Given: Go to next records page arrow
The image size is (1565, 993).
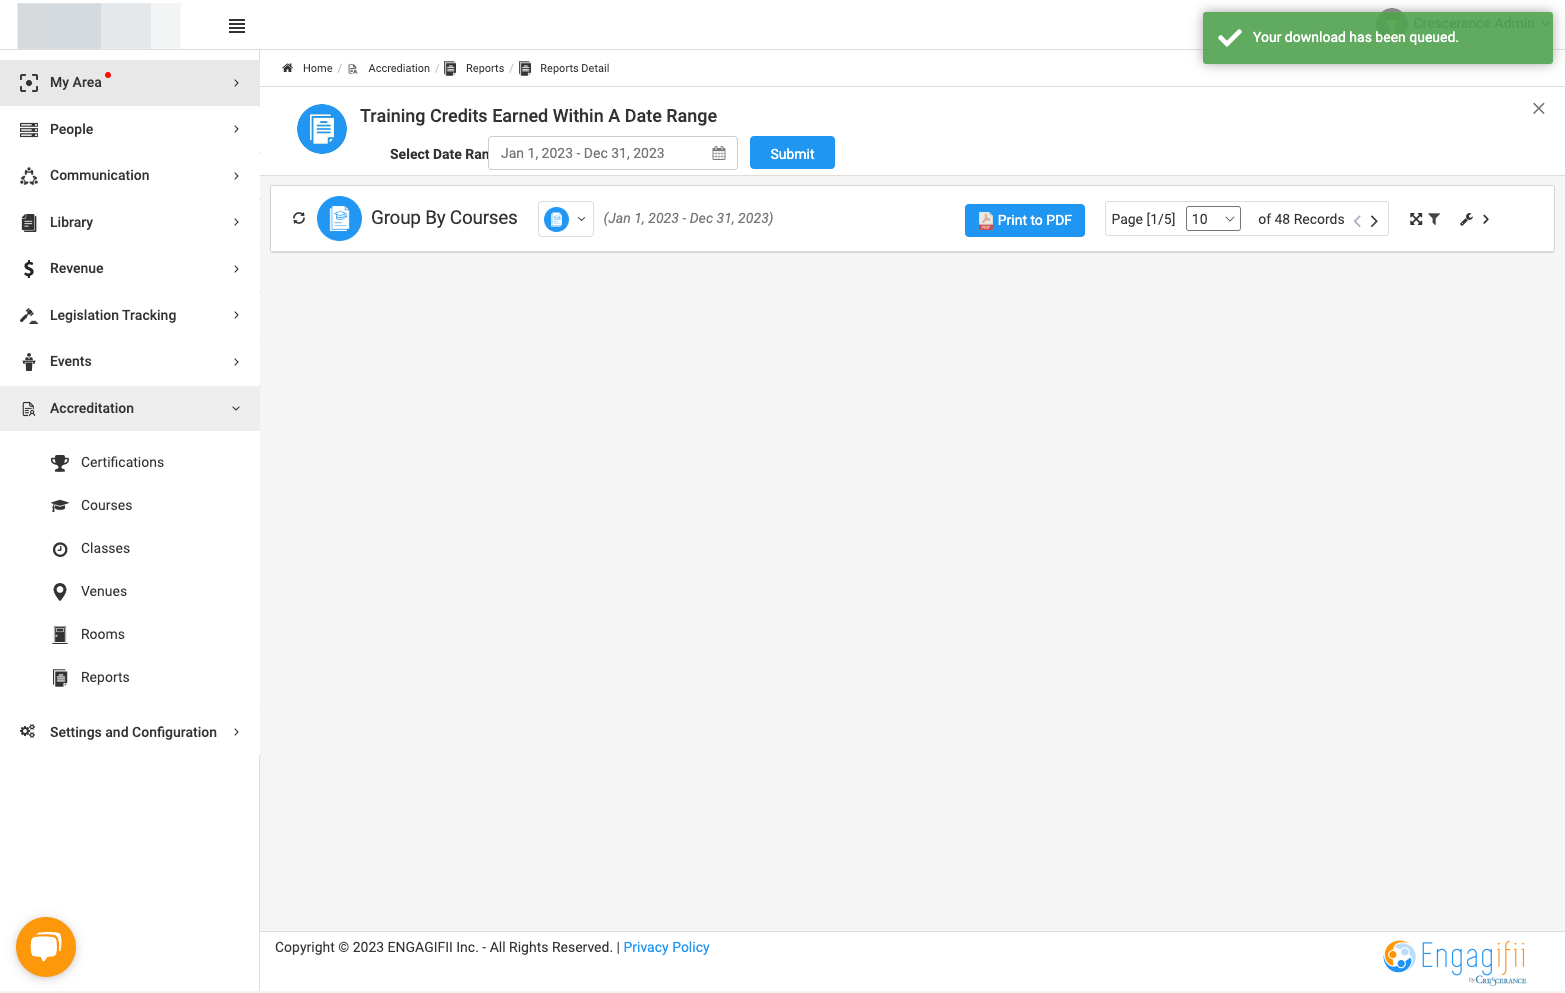Looking at the screenshot, I should coord(1374,221).
